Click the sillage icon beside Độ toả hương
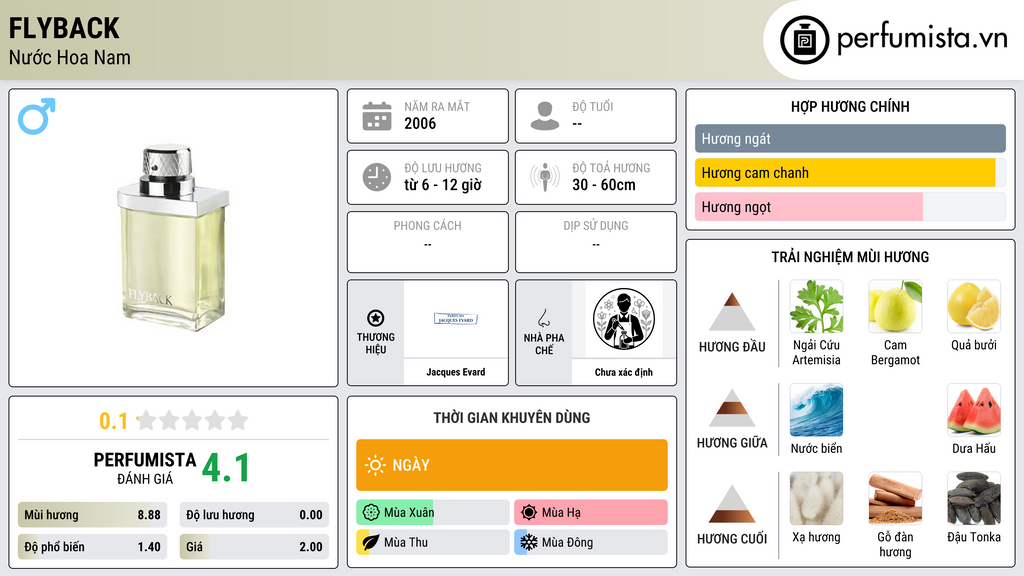Image resolution: width=1024 pixels, height=576 pixels. (545, 177)
